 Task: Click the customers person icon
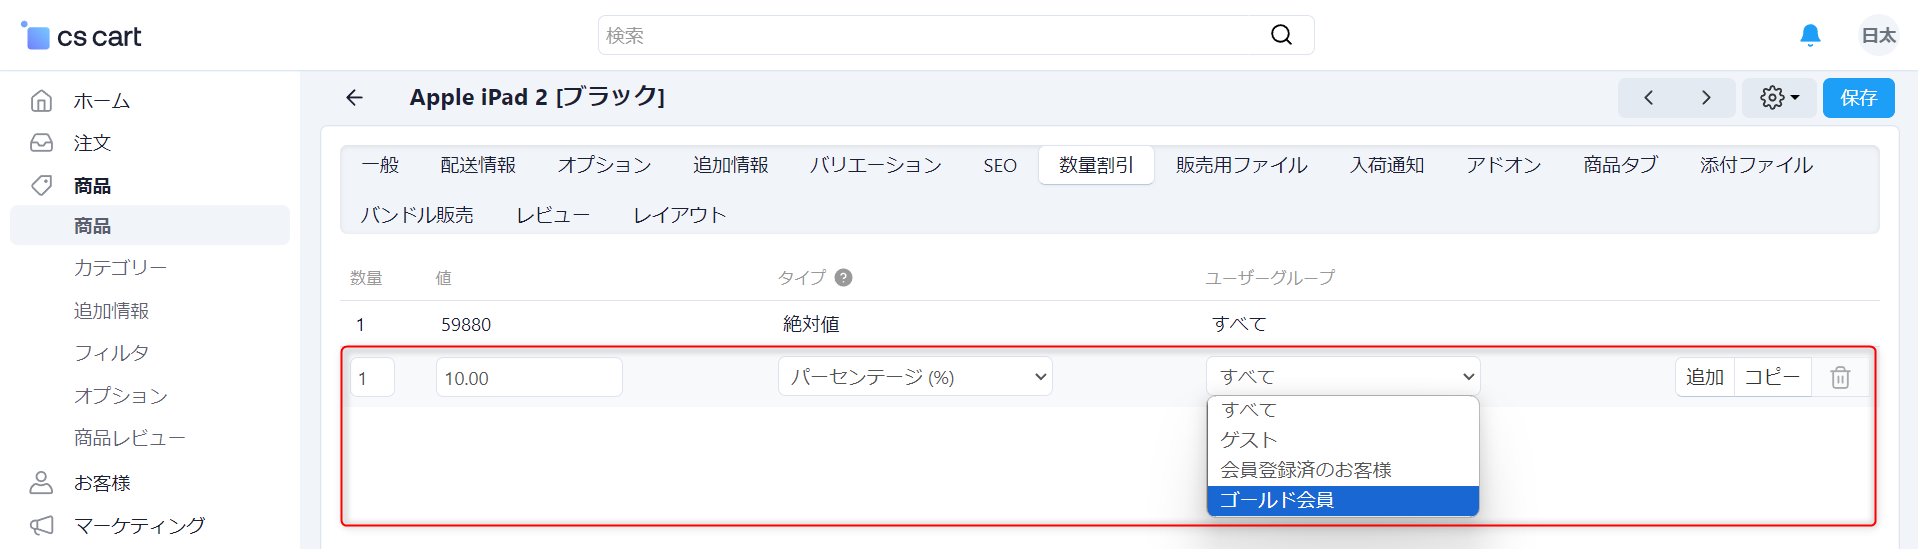41,482
